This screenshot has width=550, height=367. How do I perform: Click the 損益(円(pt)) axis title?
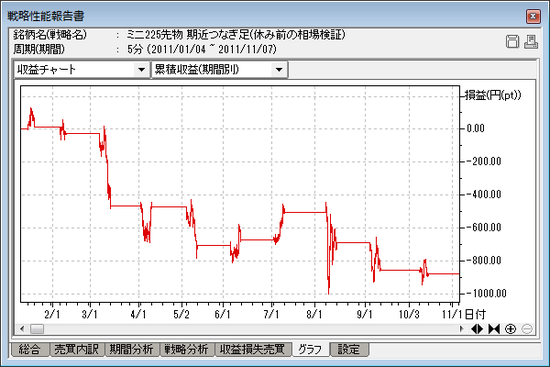pyautogui.click(x=493, y=95)
